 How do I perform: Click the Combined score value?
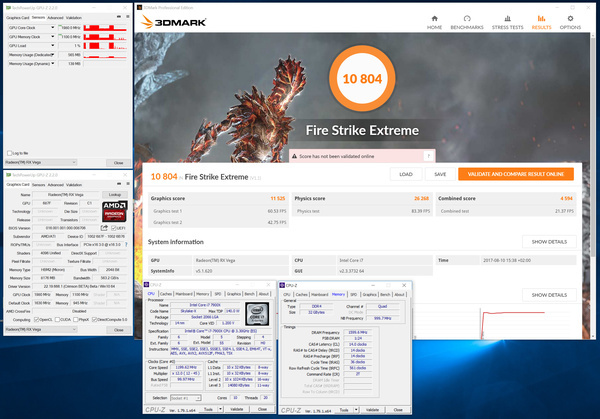tap(566, 198)
